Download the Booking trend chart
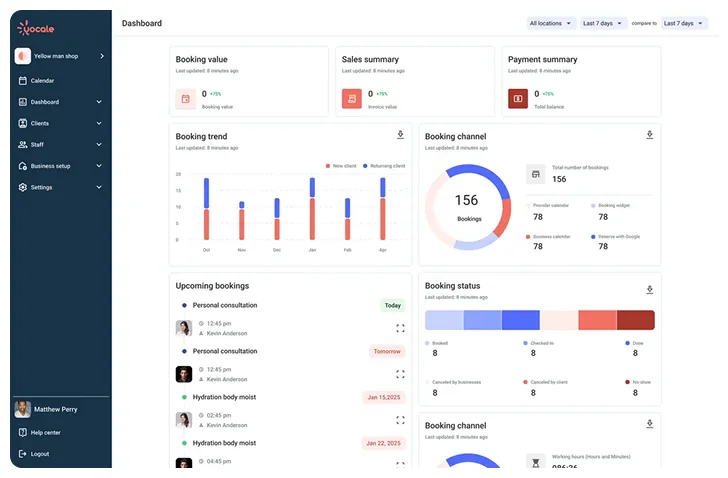The height and width of the screenshot is (478, 728). point(401,135)
